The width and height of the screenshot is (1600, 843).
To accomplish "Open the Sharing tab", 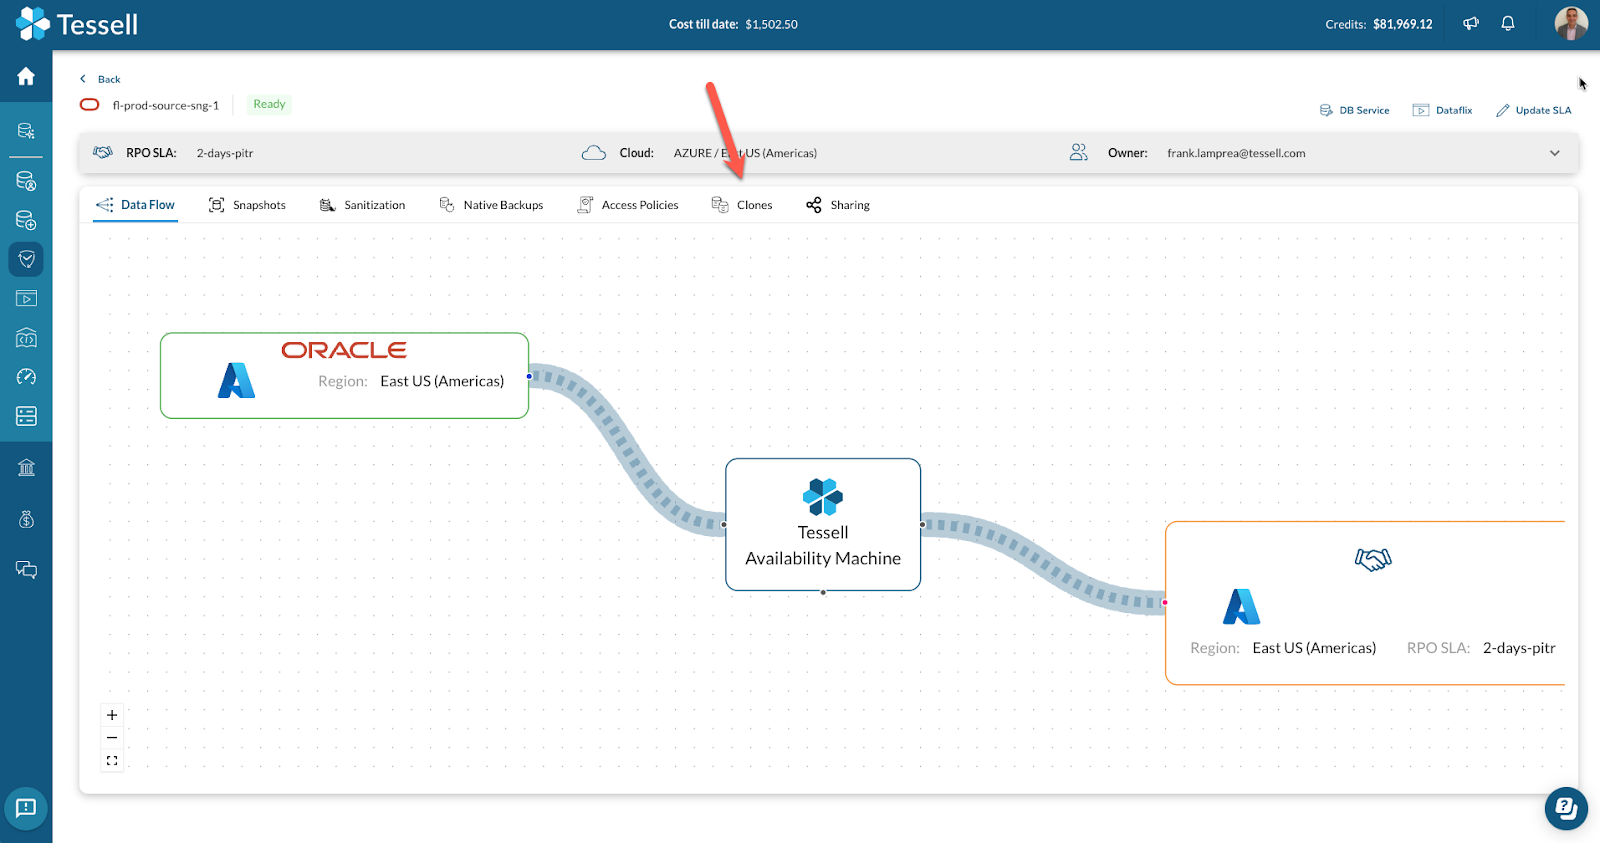I will pyautogui.click(x=838, y=205).
